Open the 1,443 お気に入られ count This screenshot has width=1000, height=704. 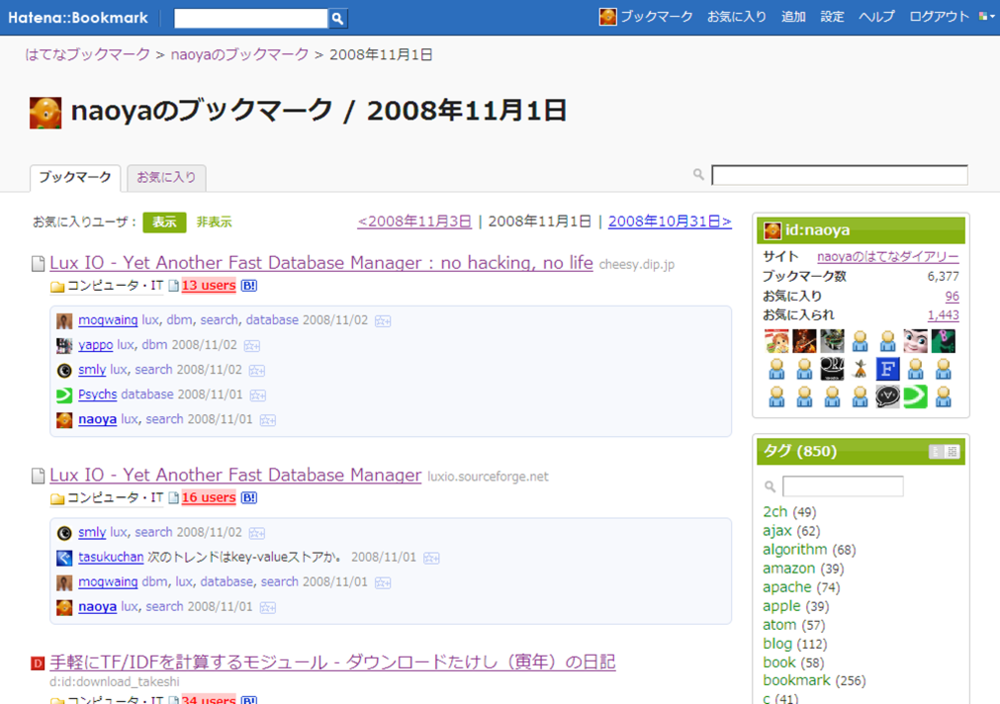click(x=943, y=315)
